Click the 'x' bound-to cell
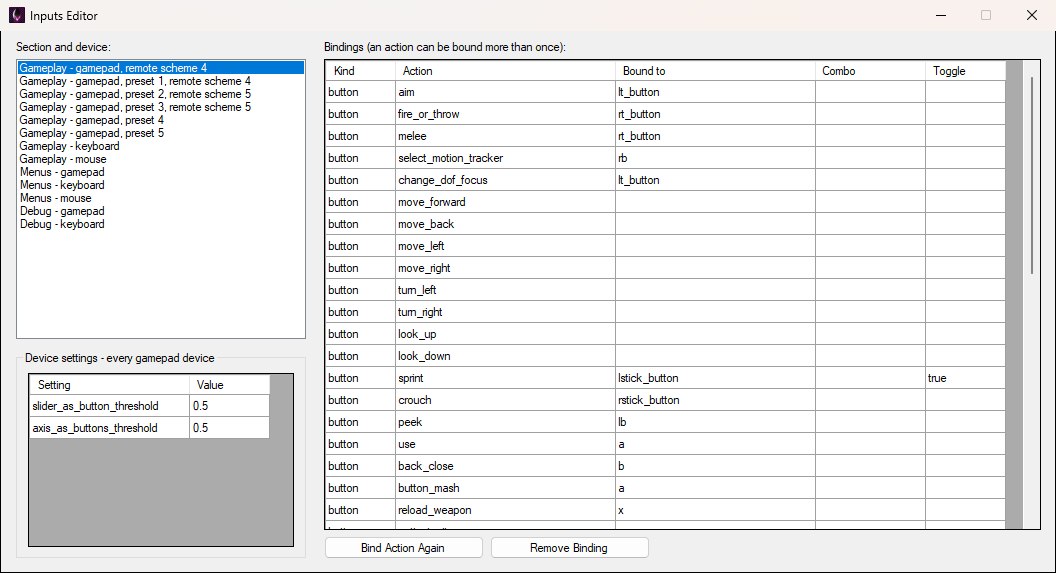Image resolution: width=1056 pixels, height=573 pixels. [x=715, y=510]
